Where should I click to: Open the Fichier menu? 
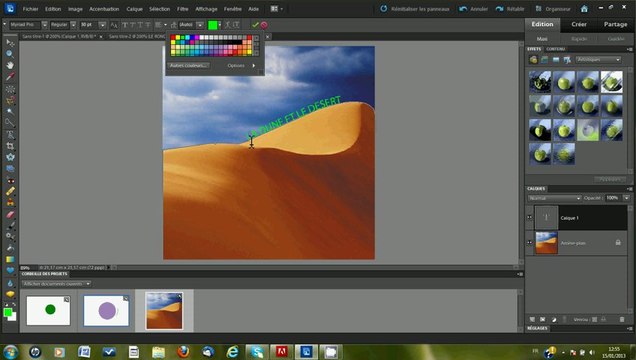click(x=30, y=9)
